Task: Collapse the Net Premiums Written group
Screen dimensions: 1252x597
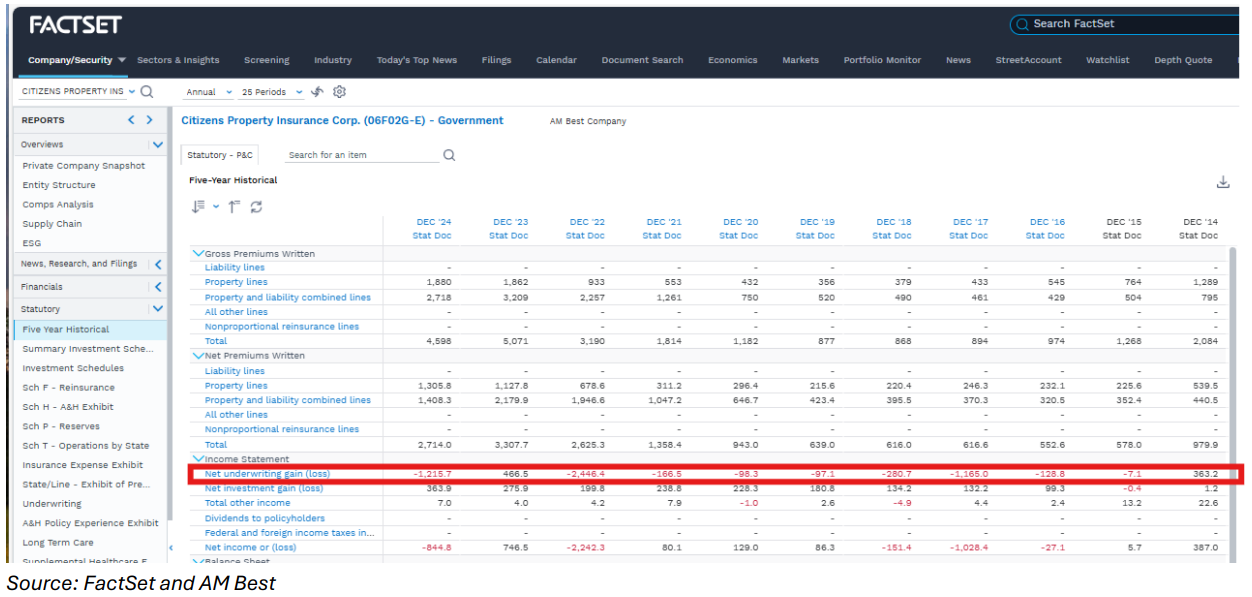Action: coord(198,355)
